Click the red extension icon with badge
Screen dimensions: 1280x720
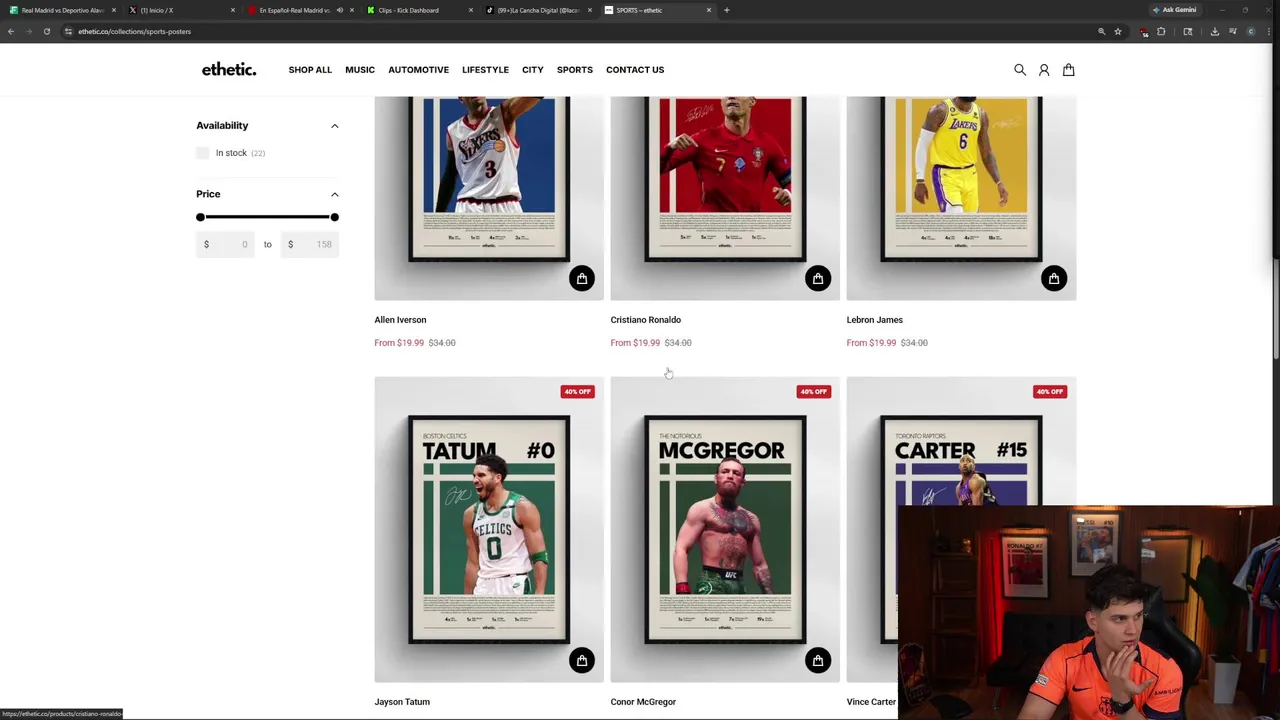click(x=1144, y=31)
